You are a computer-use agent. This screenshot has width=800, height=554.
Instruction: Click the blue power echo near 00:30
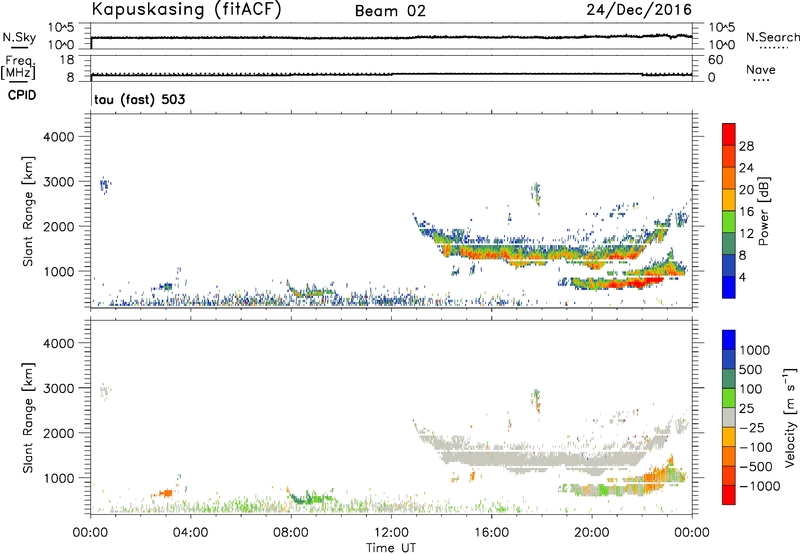tap(105, 185)
